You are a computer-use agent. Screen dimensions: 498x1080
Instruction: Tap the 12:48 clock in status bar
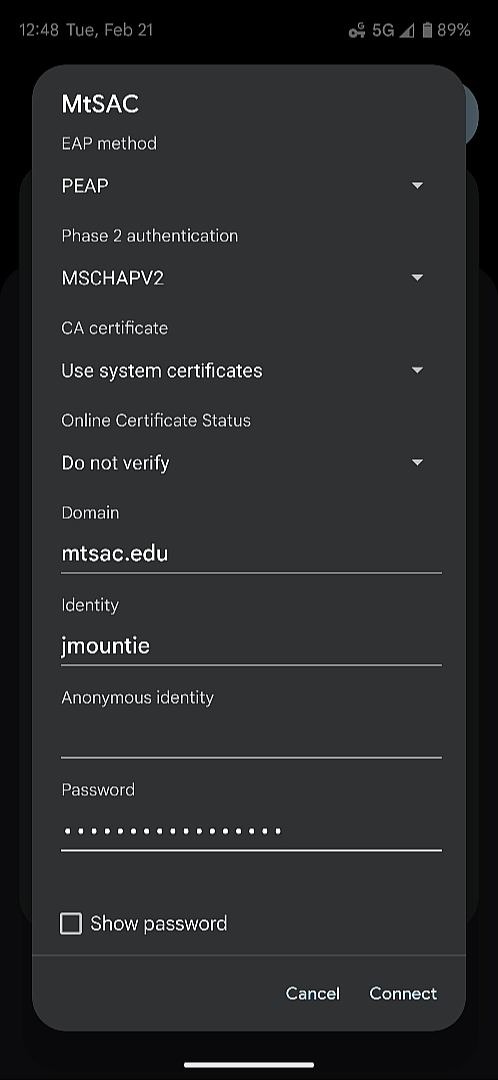click(39, 30)
